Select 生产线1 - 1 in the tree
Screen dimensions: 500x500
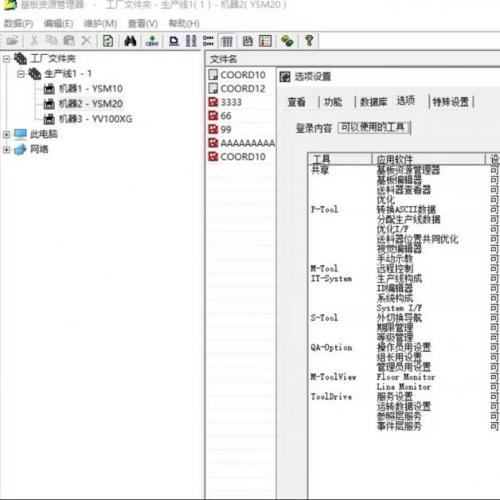click(68, 74)
